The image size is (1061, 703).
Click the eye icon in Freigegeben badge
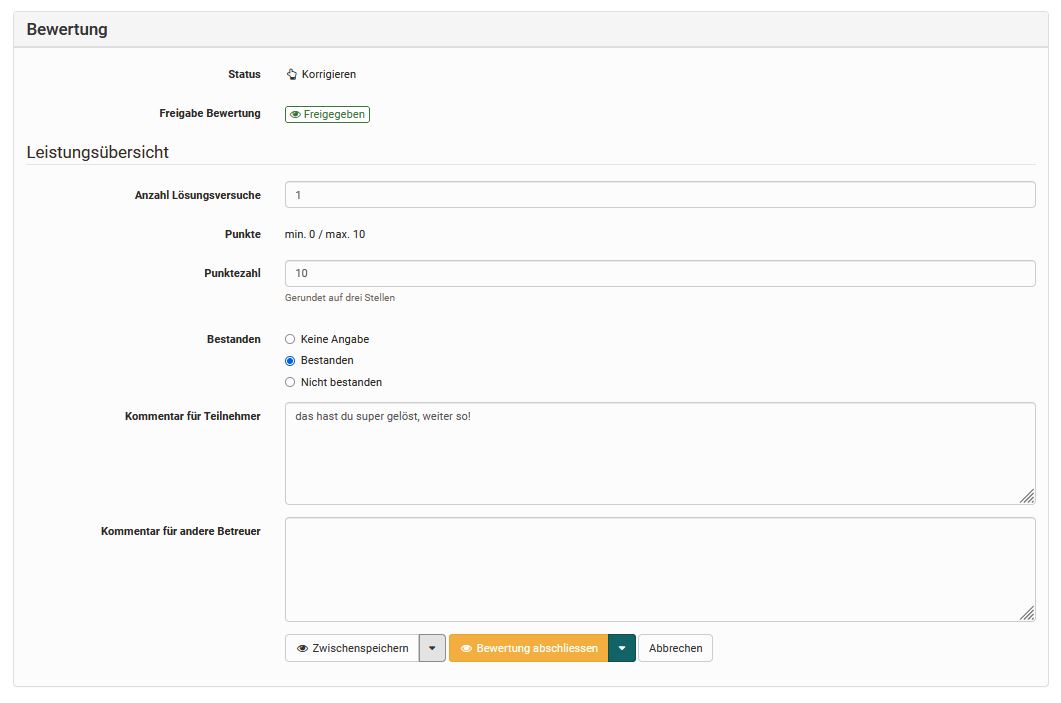tap(295, 115)
